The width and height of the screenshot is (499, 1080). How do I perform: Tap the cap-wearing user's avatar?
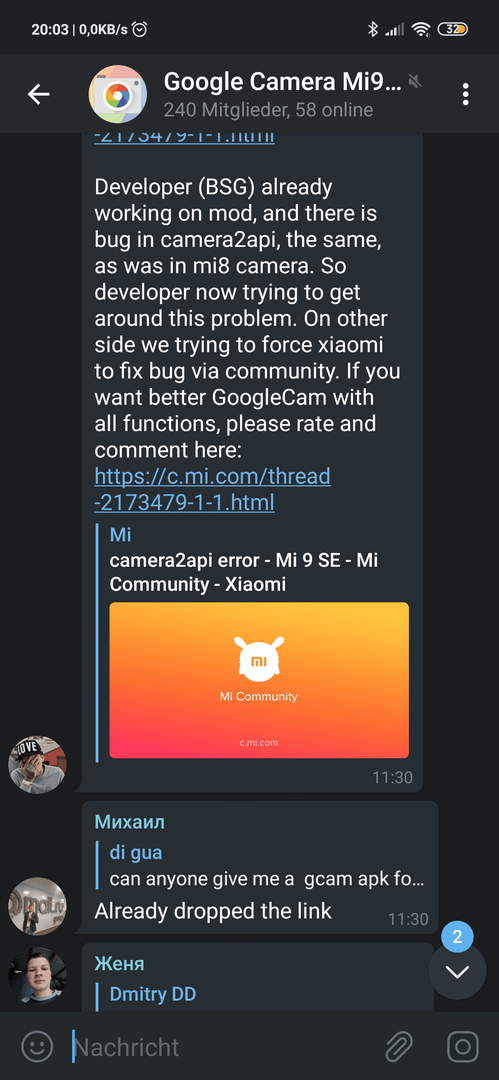(37, 765)
